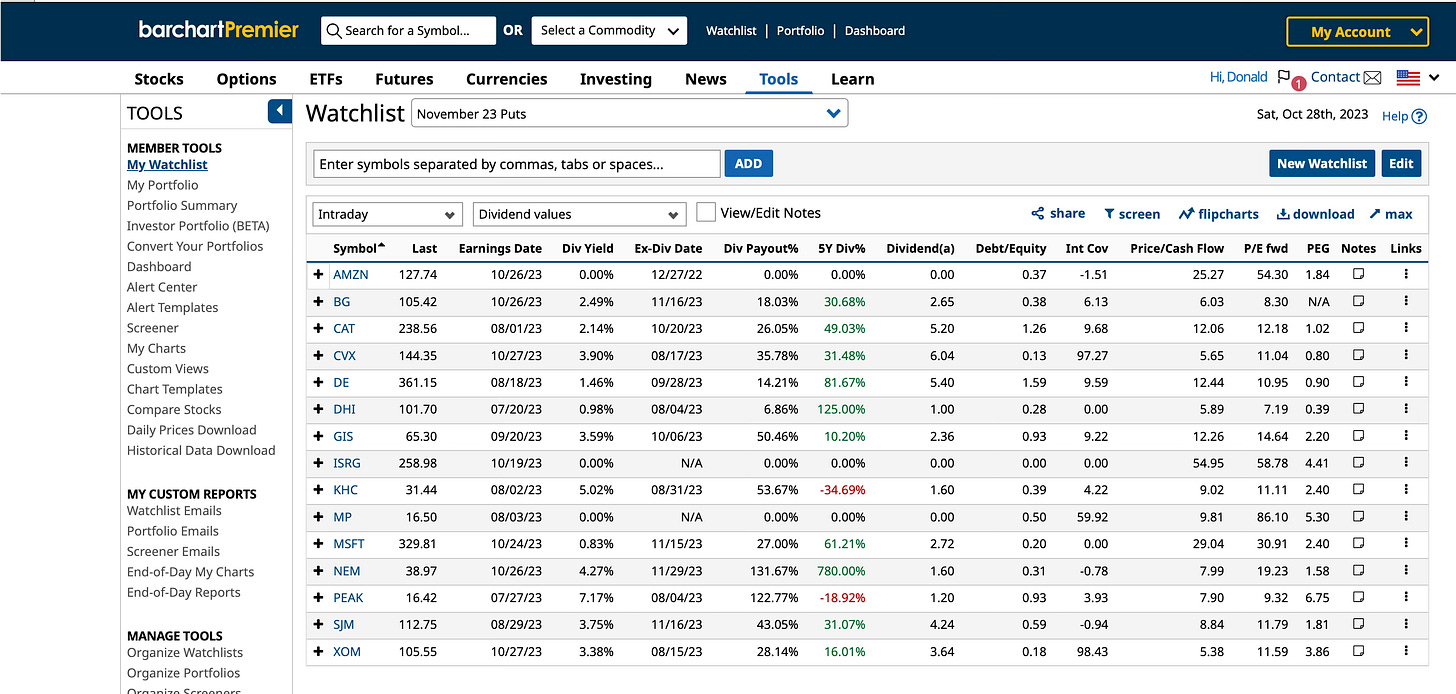Screen dimensions: 1456x694
Task: Expand the AMZN row
Action: tap(318, 274)
